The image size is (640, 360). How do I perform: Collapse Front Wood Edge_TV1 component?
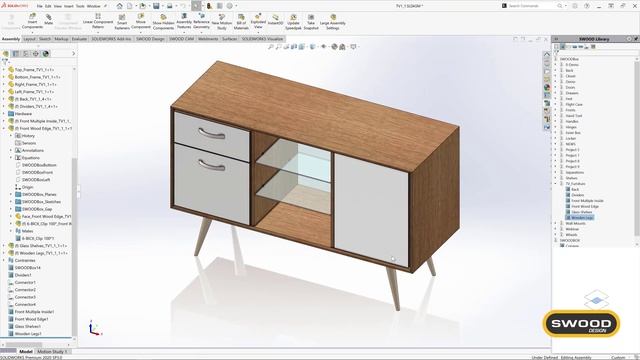pos(4,128)
